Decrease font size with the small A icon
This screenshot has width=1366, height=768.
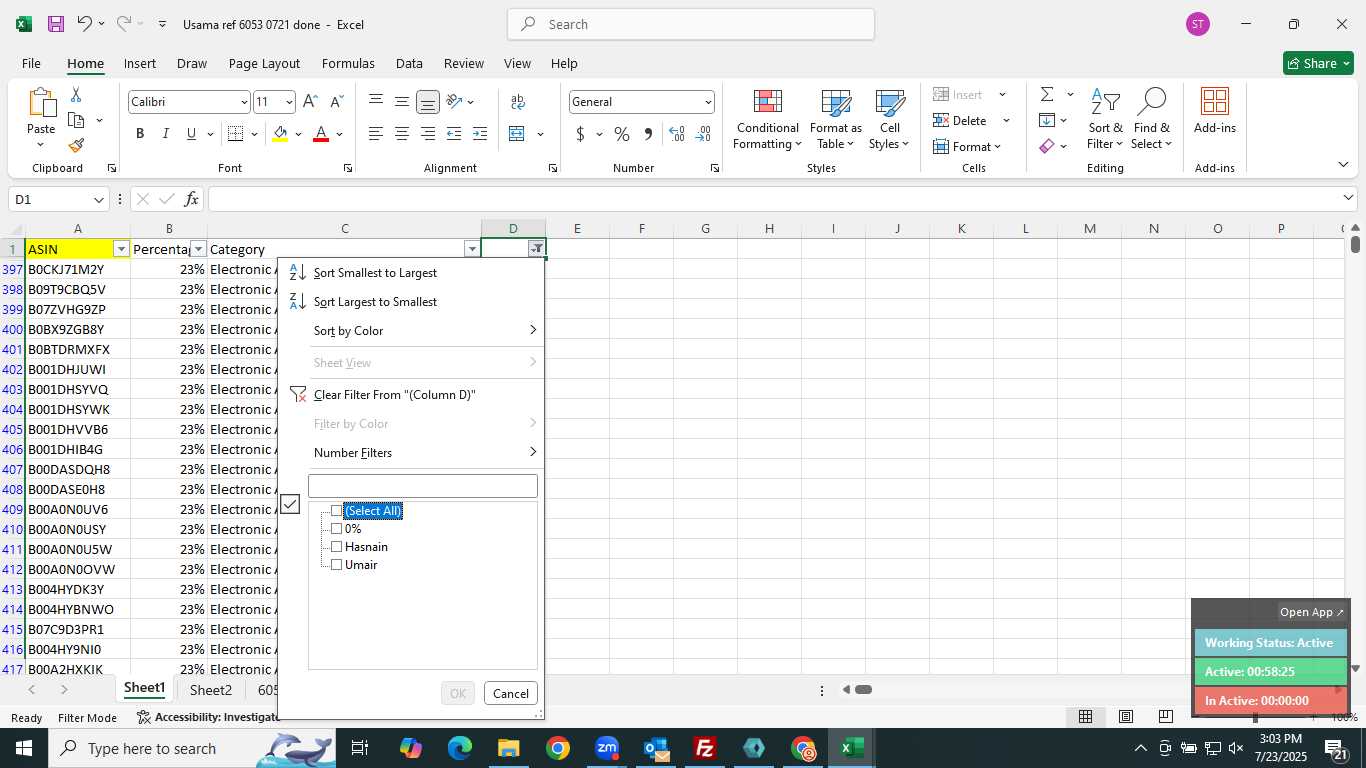pyautogui.click(x=336, y=101)
